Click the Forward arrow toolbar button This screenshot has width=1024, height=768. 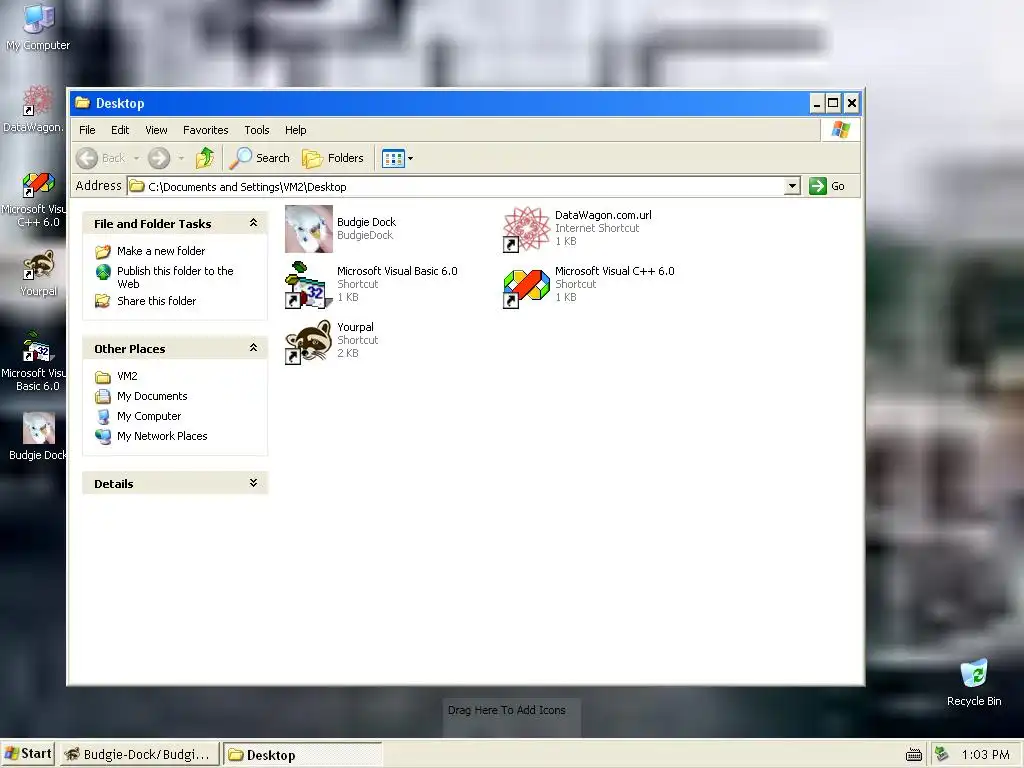(159, 158)
